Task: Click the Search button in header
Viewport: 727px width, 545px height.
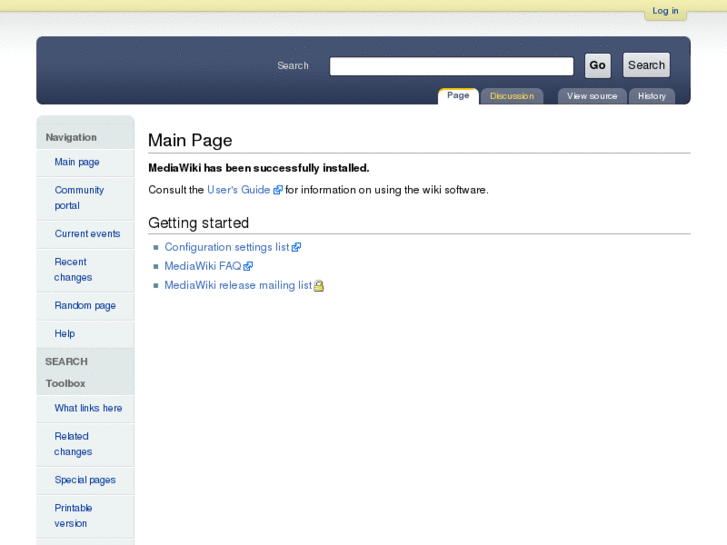Action: (x=646, y=65)
